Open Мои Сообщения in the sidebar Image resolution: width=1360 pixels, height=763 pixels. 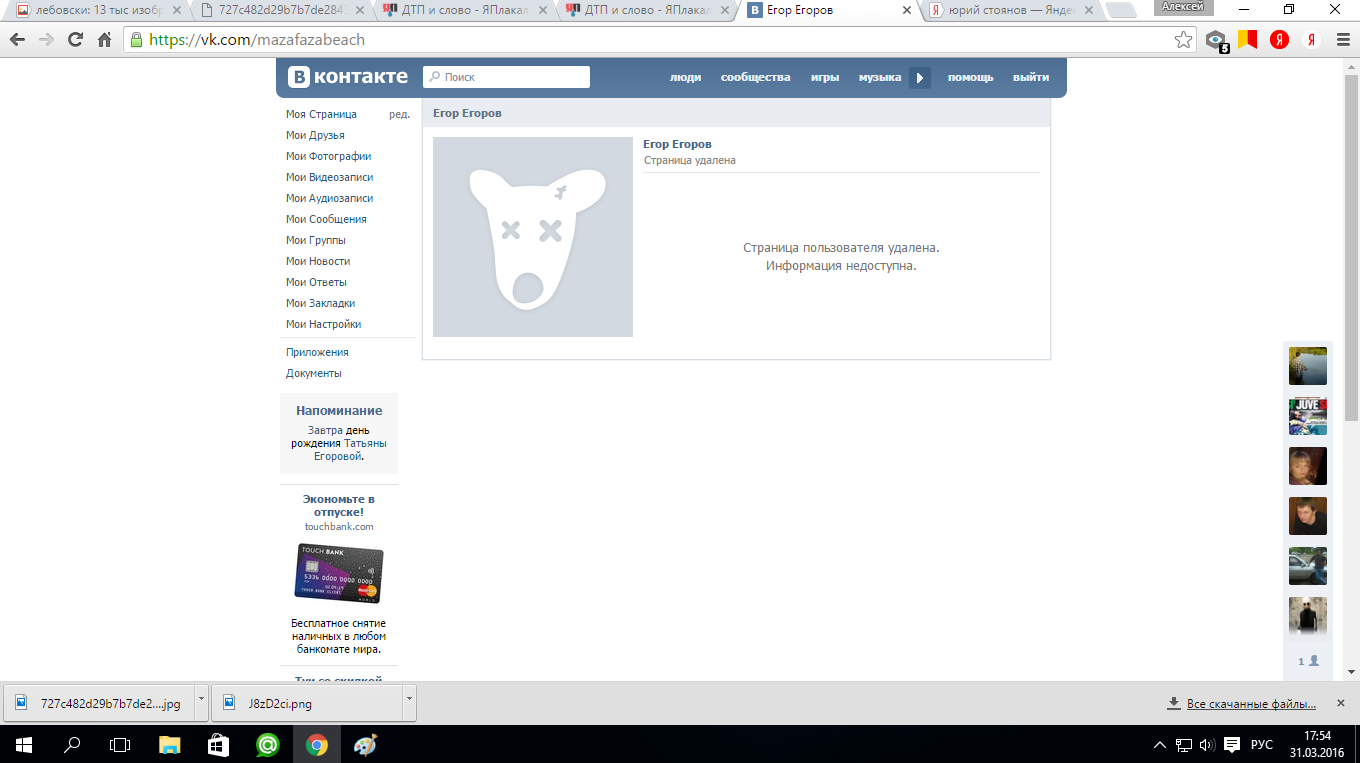coord(326,219)
